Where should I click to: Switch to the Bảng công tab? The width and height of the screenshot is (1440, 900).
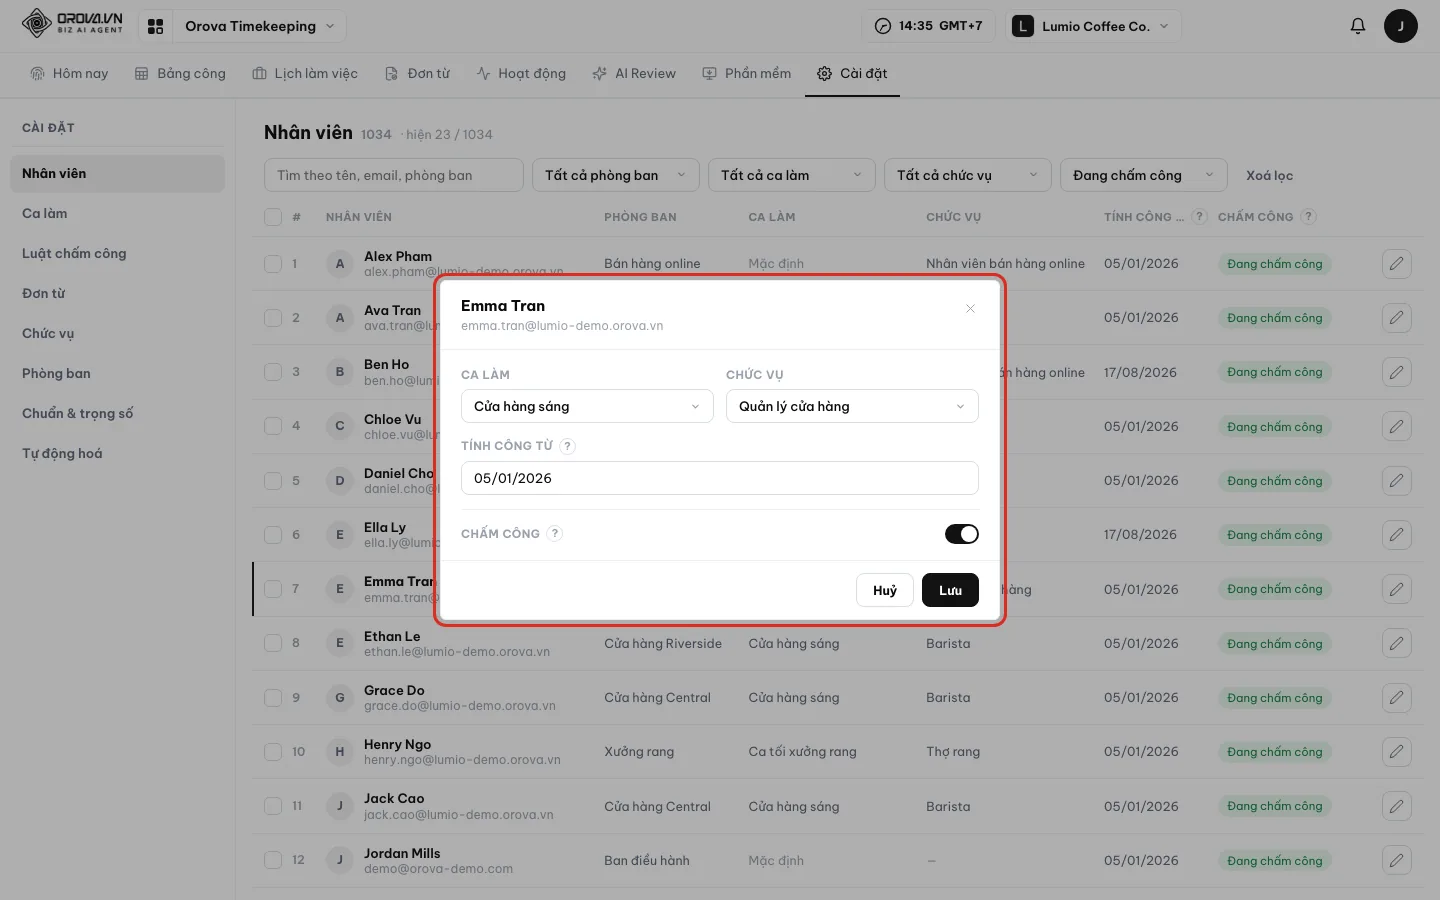[180, 74]
